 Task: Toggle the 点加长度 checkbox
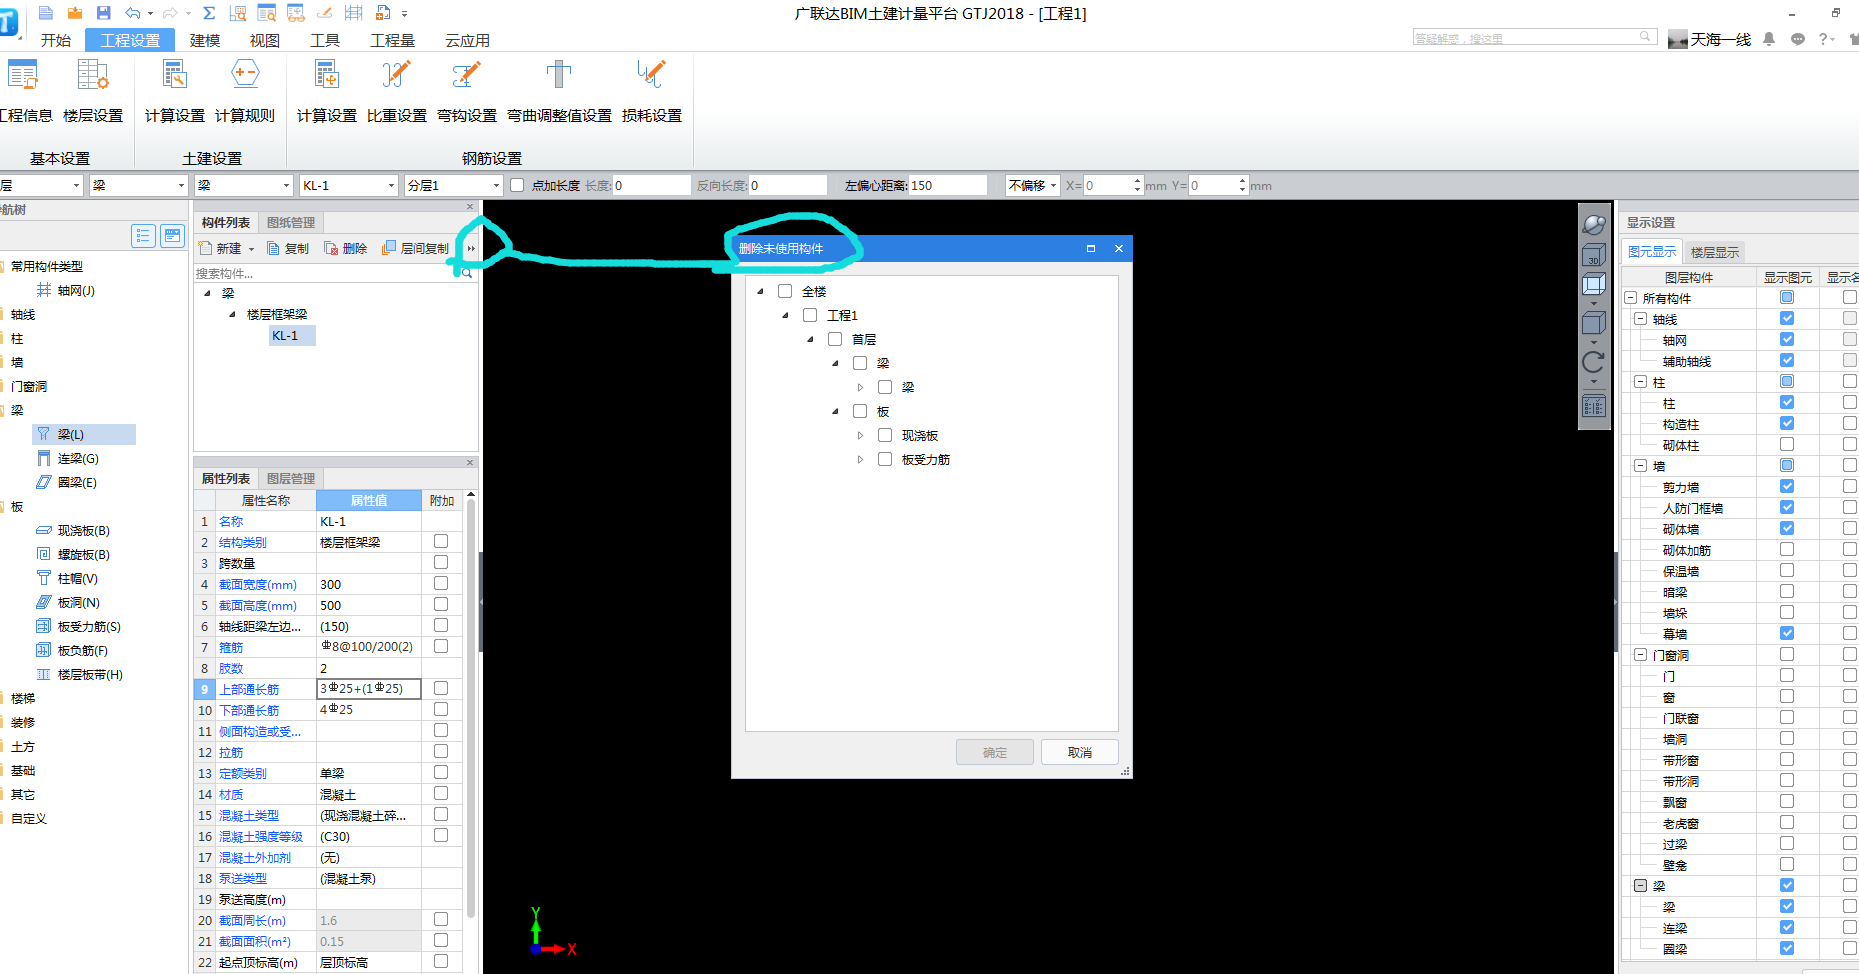click(517, 185)
